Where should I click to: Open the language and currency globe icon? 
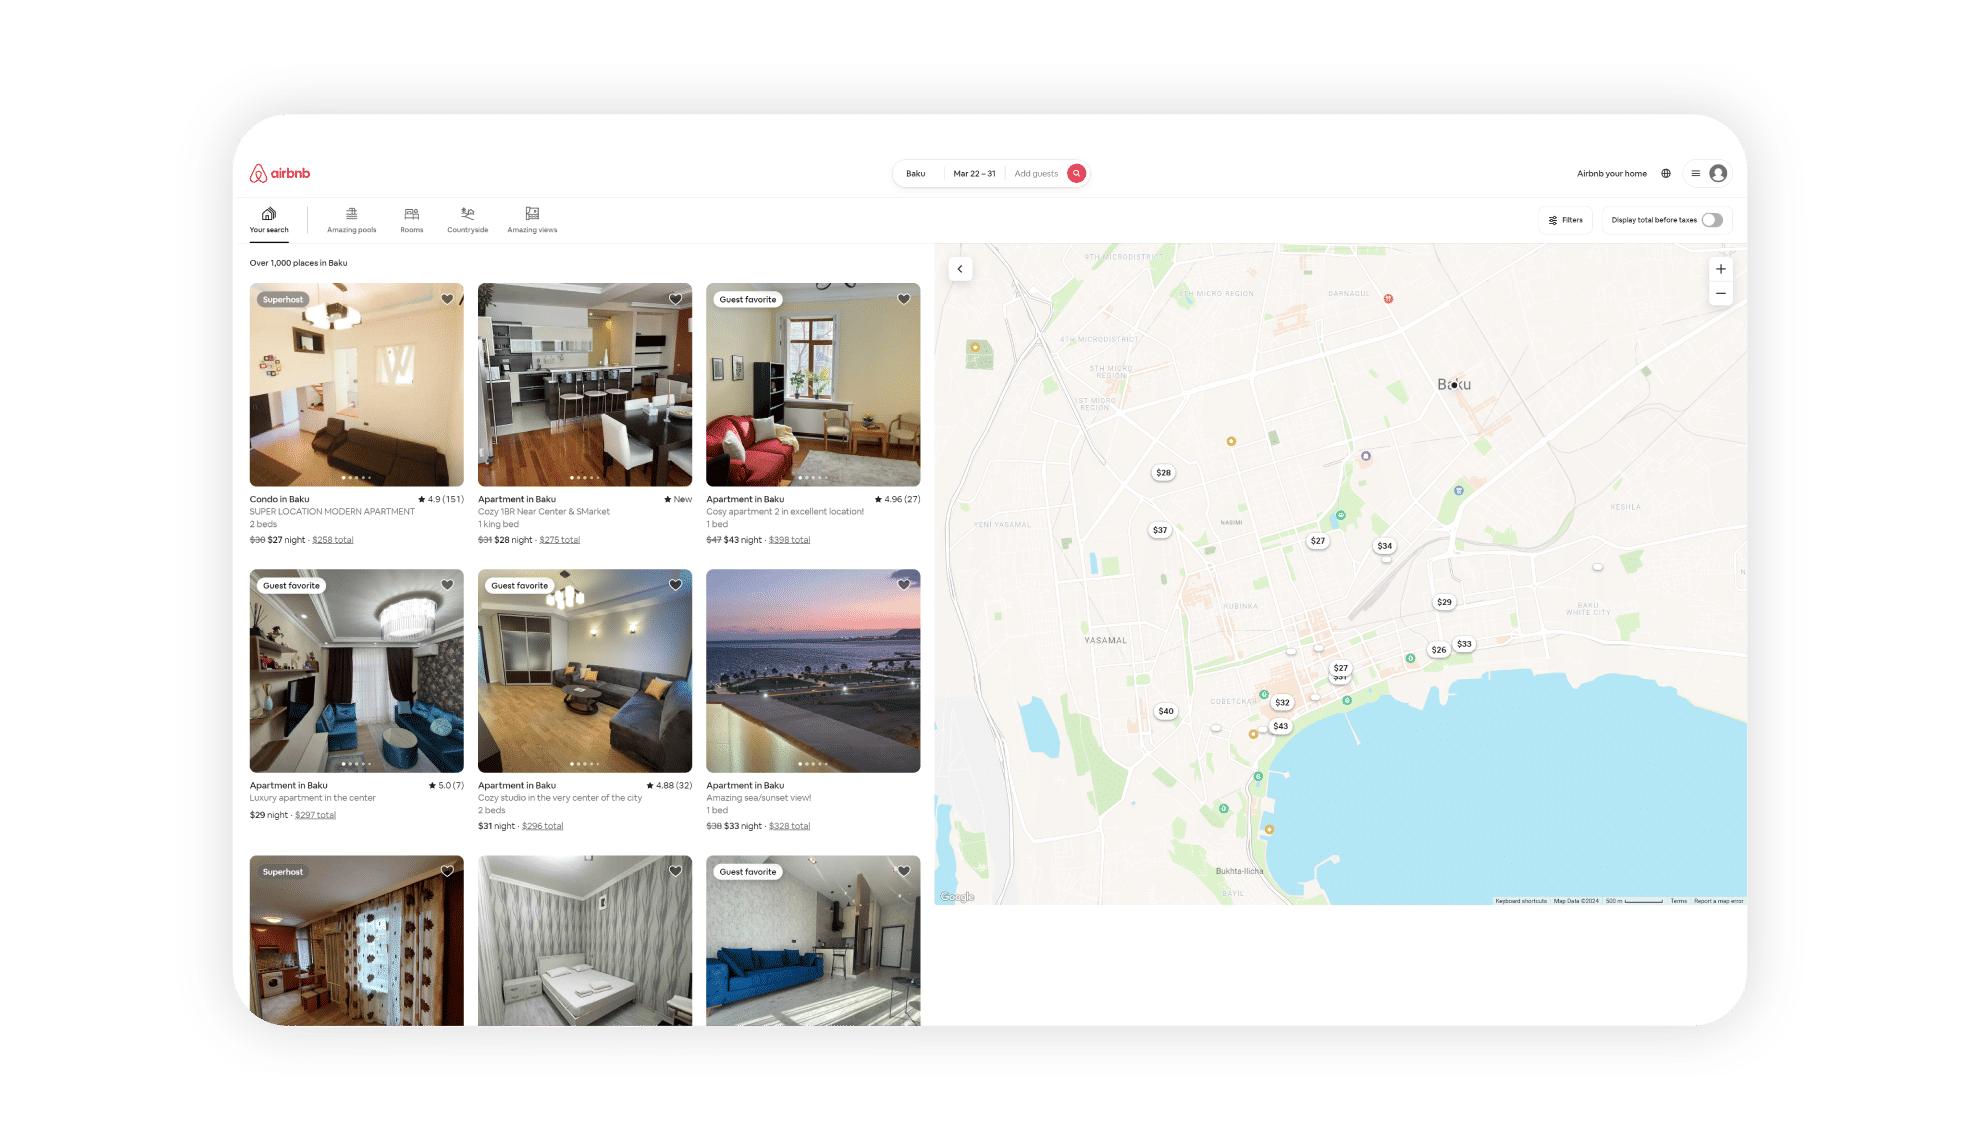(x=1665, y=173)
